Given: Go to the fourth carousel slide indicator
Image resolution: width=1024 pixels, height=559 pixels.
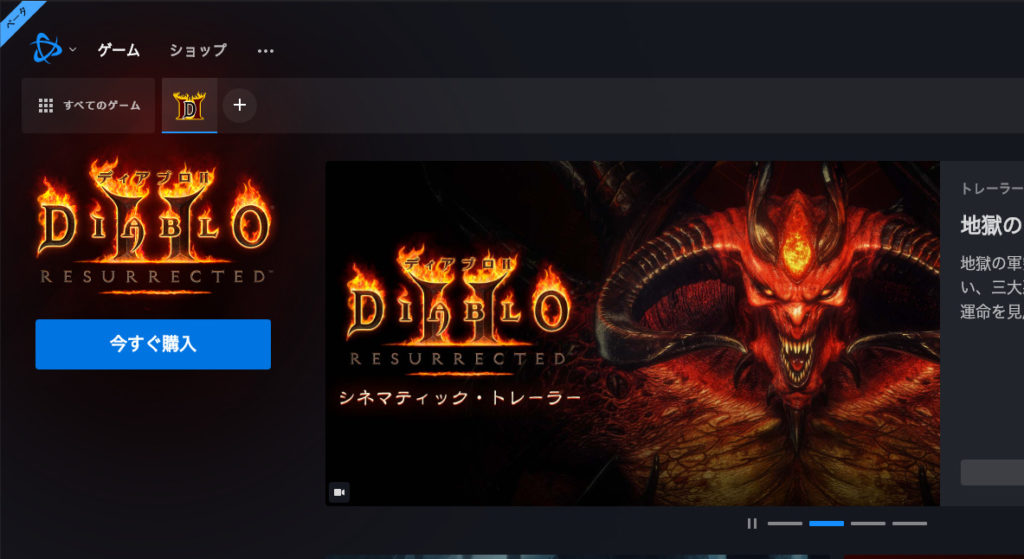Looking at the screenshot, I should click(909, 523).
